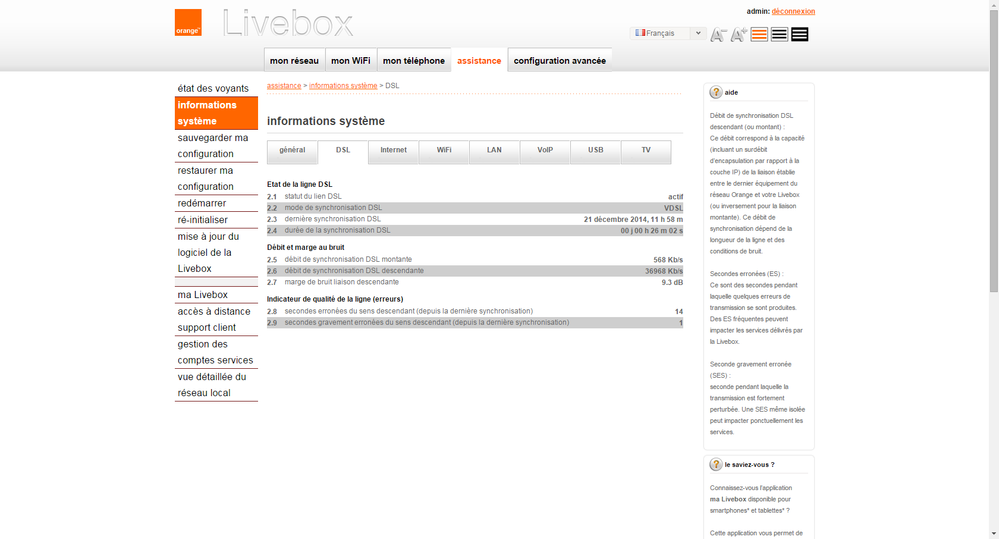Increase font size with A+ icon
The image size is (999, 539).
click(738, 34)
